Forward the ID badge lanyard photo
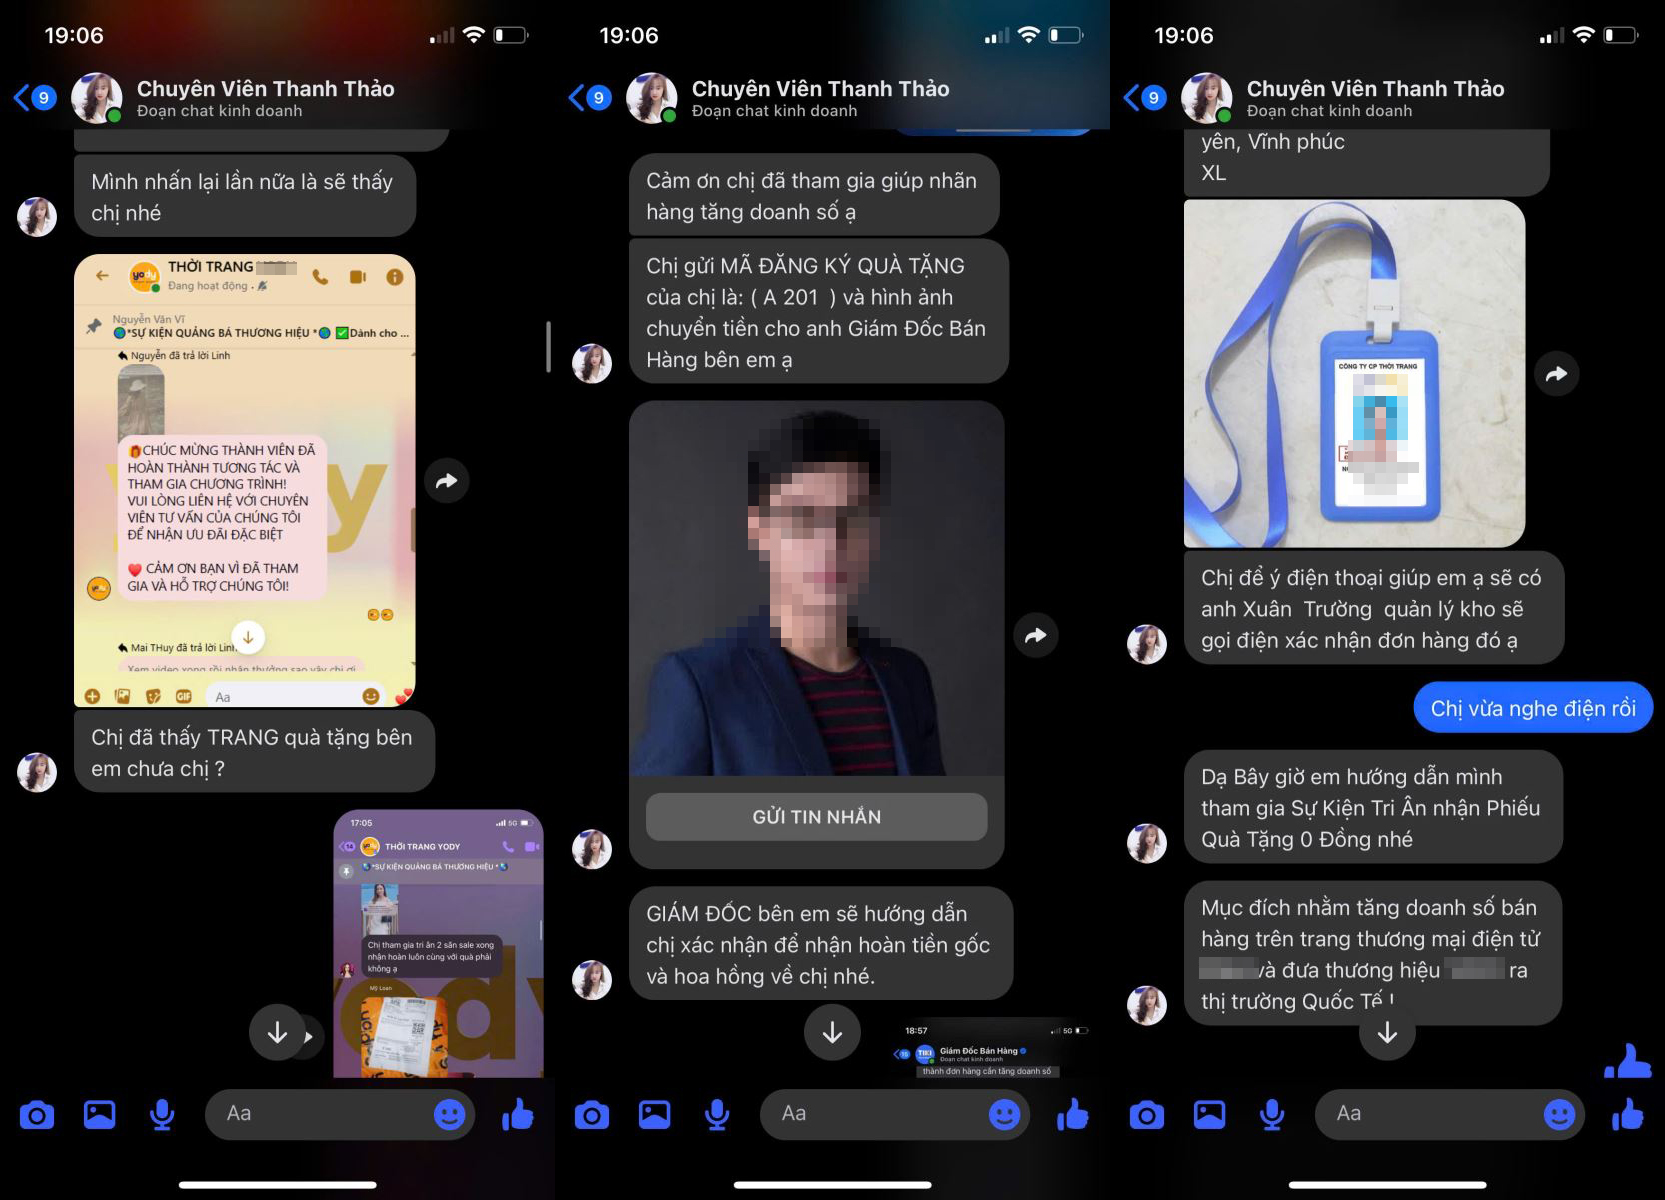 pos(1557,374)
